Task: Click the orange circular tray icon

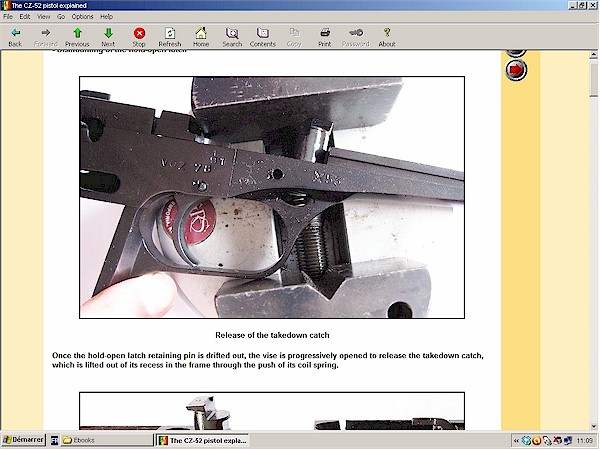Action: coord(536,441)
